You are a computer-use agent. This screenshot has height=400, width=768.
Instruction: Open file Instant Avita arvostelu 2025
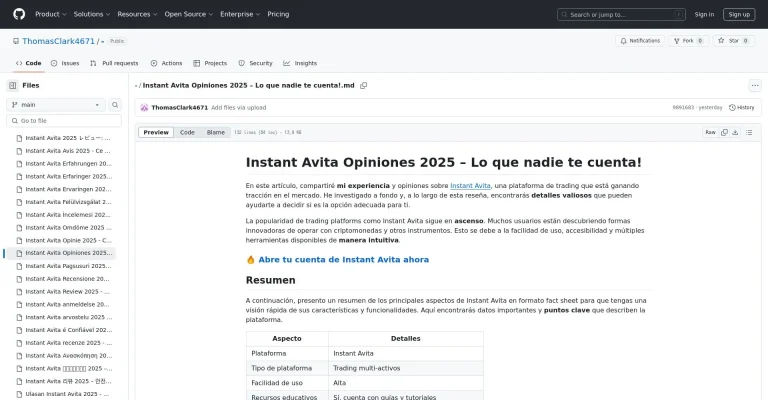point(68,317)
